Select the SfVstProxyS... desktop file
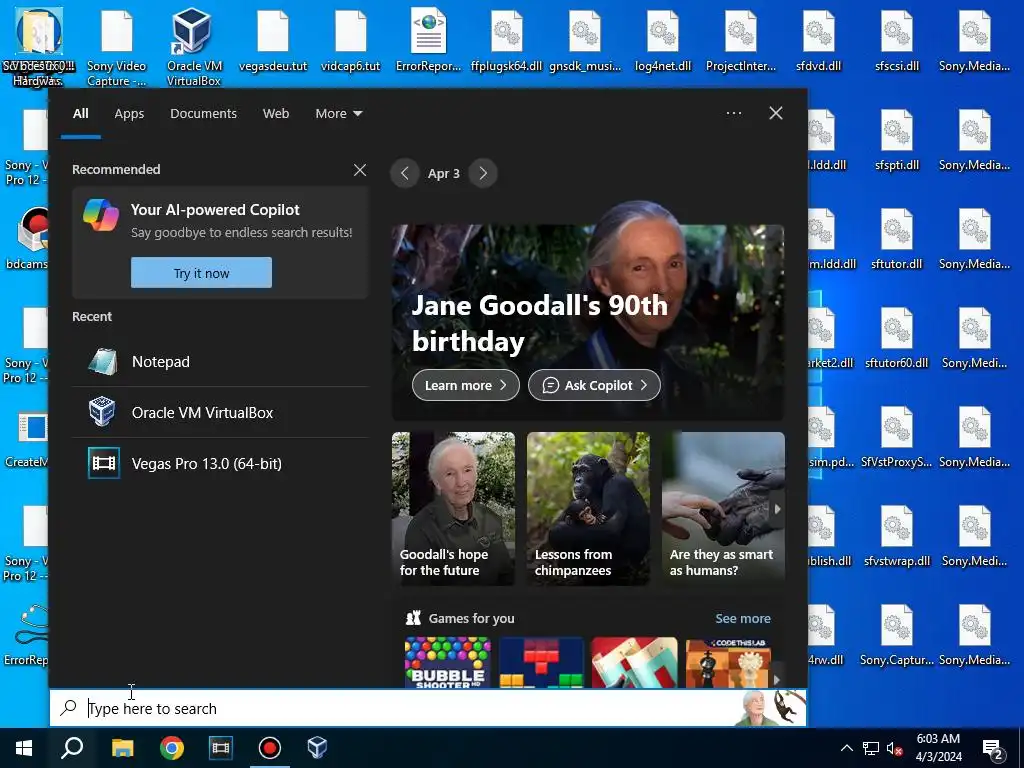This screenshot has width=1024, height=768. click(x=897, y=437)
